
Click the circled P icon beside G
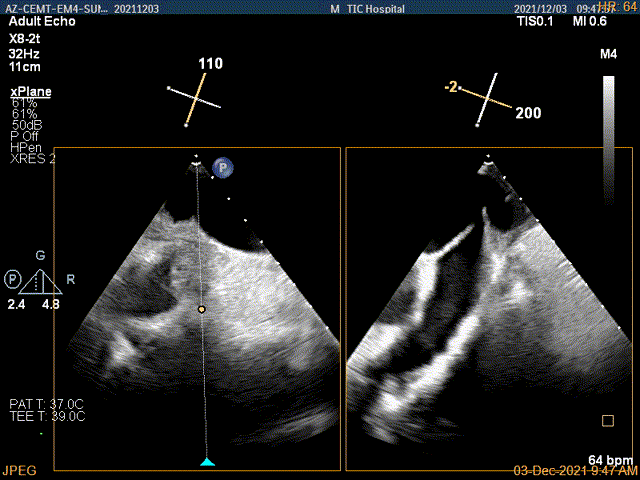click(x=13, y=277)
